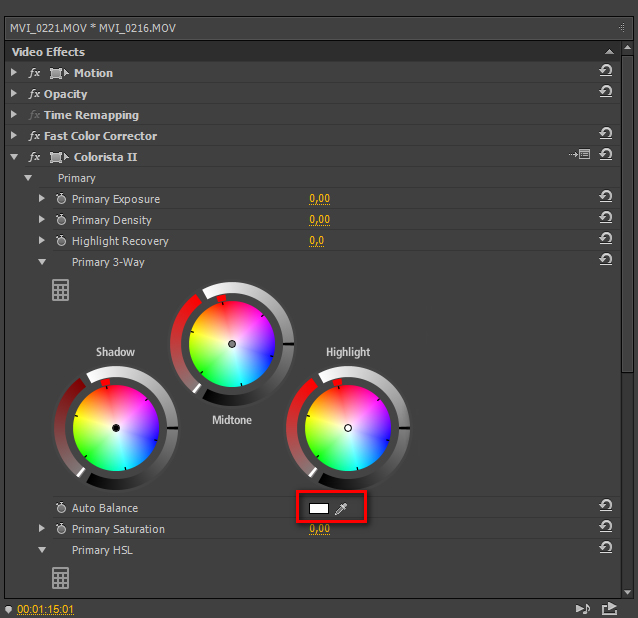Reset Auto Balance setting
This screenshot has height=618, width=638.
click(605, 505)
